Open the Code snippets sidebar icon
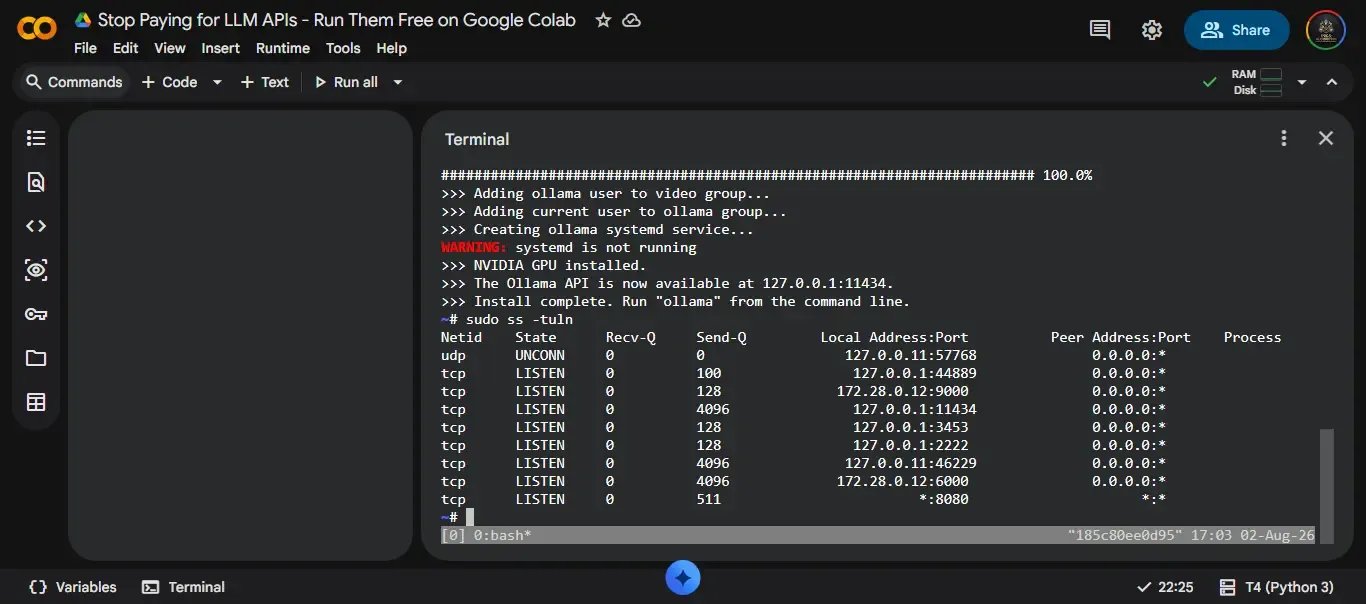Viewport: 1366px width, 604px height. (x=36, y=226)
